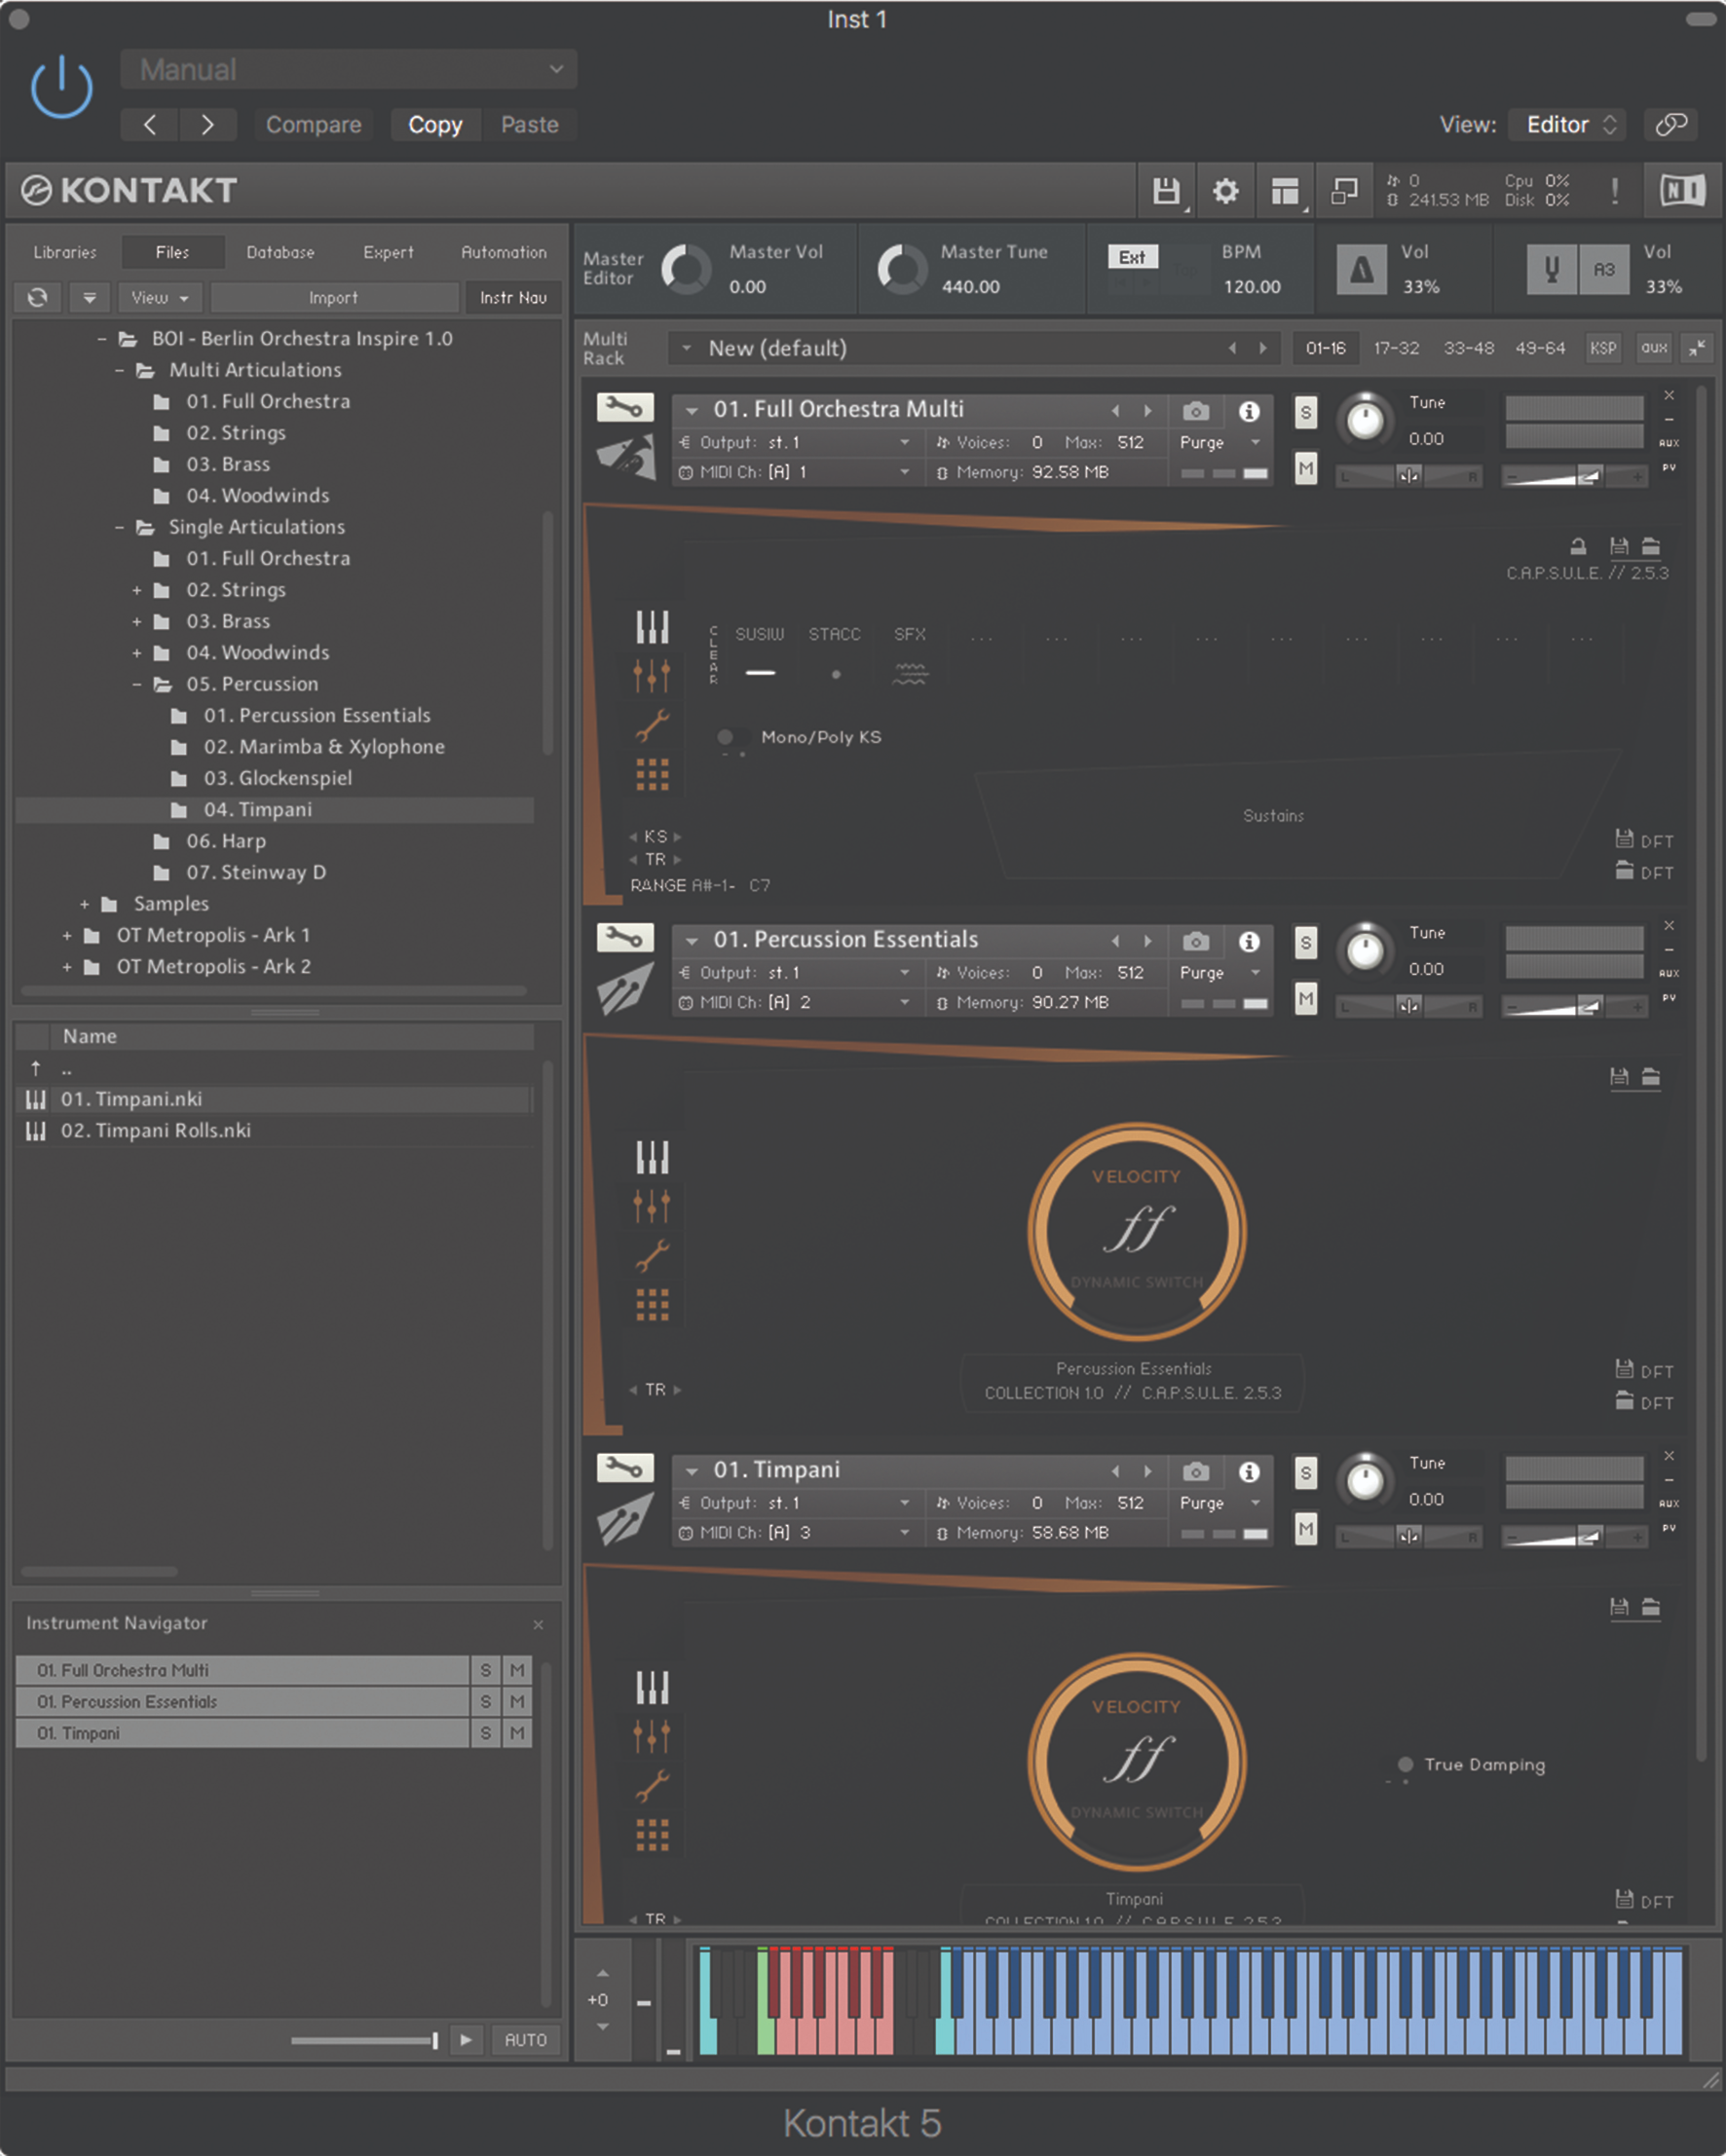Open the Manual preset dropdown
Screen dimensions: 1726x2156
[348, 70]
